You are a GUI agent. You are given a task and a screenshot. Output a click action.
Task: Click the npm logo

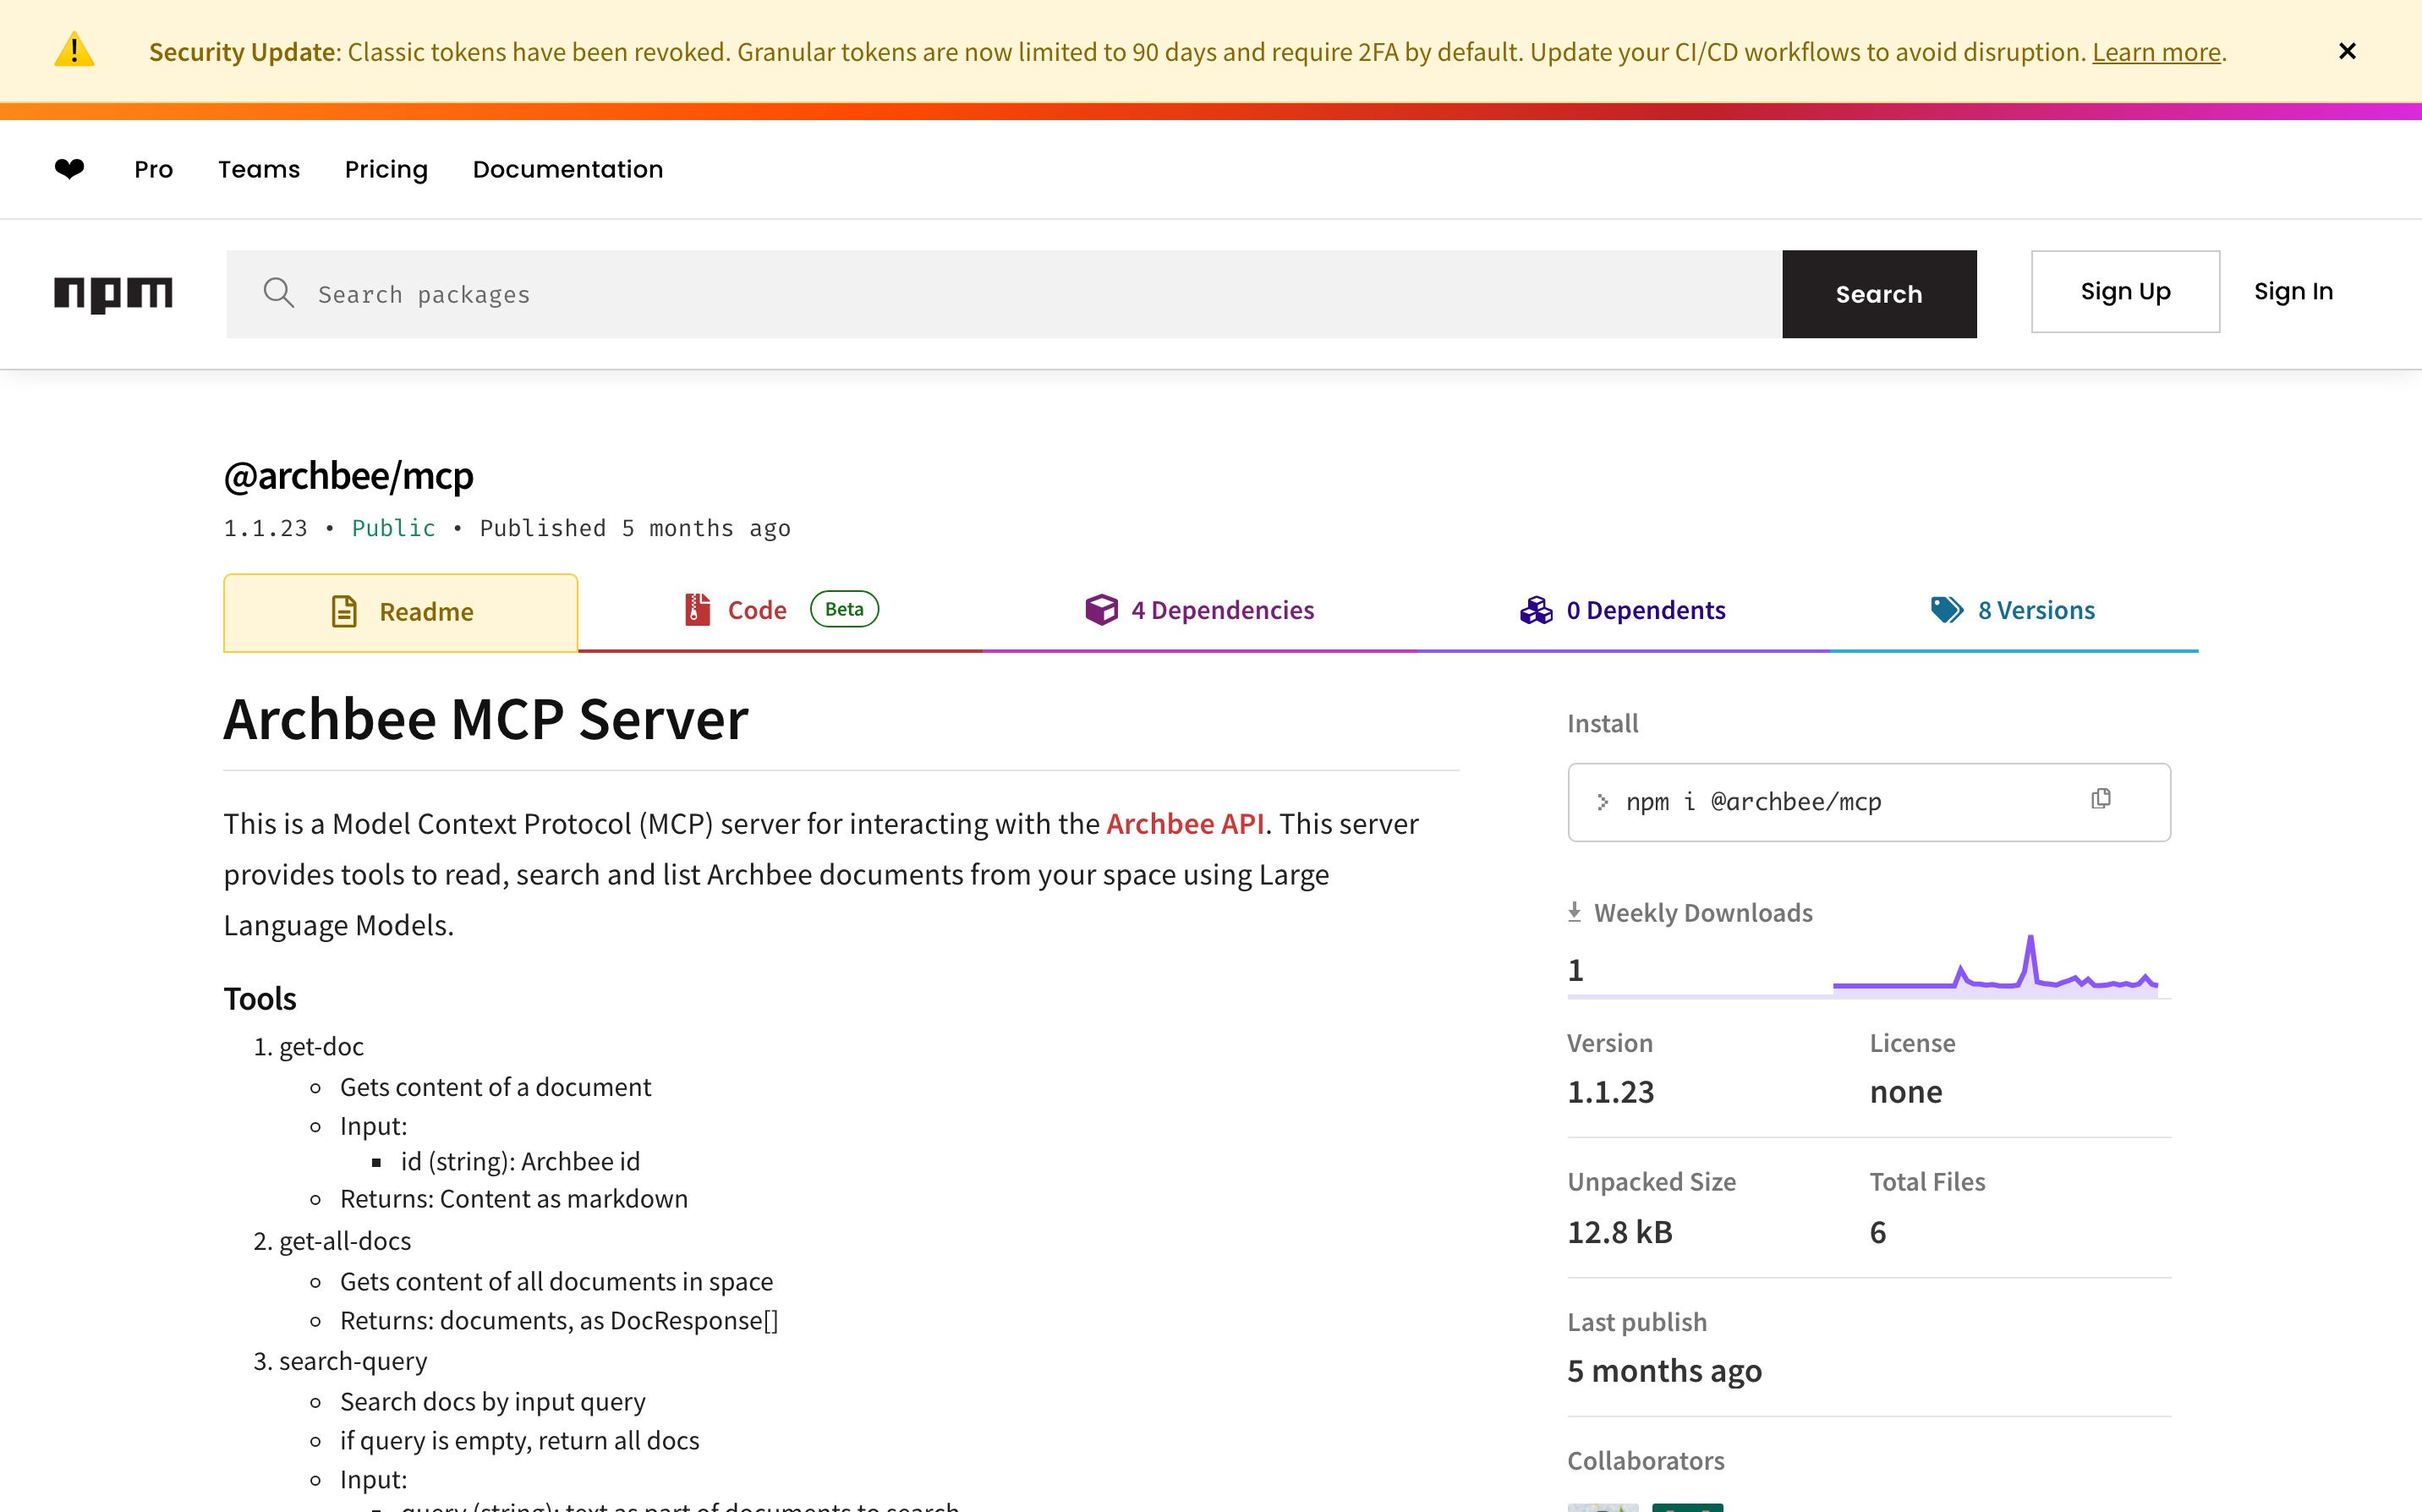click(113, 294)
